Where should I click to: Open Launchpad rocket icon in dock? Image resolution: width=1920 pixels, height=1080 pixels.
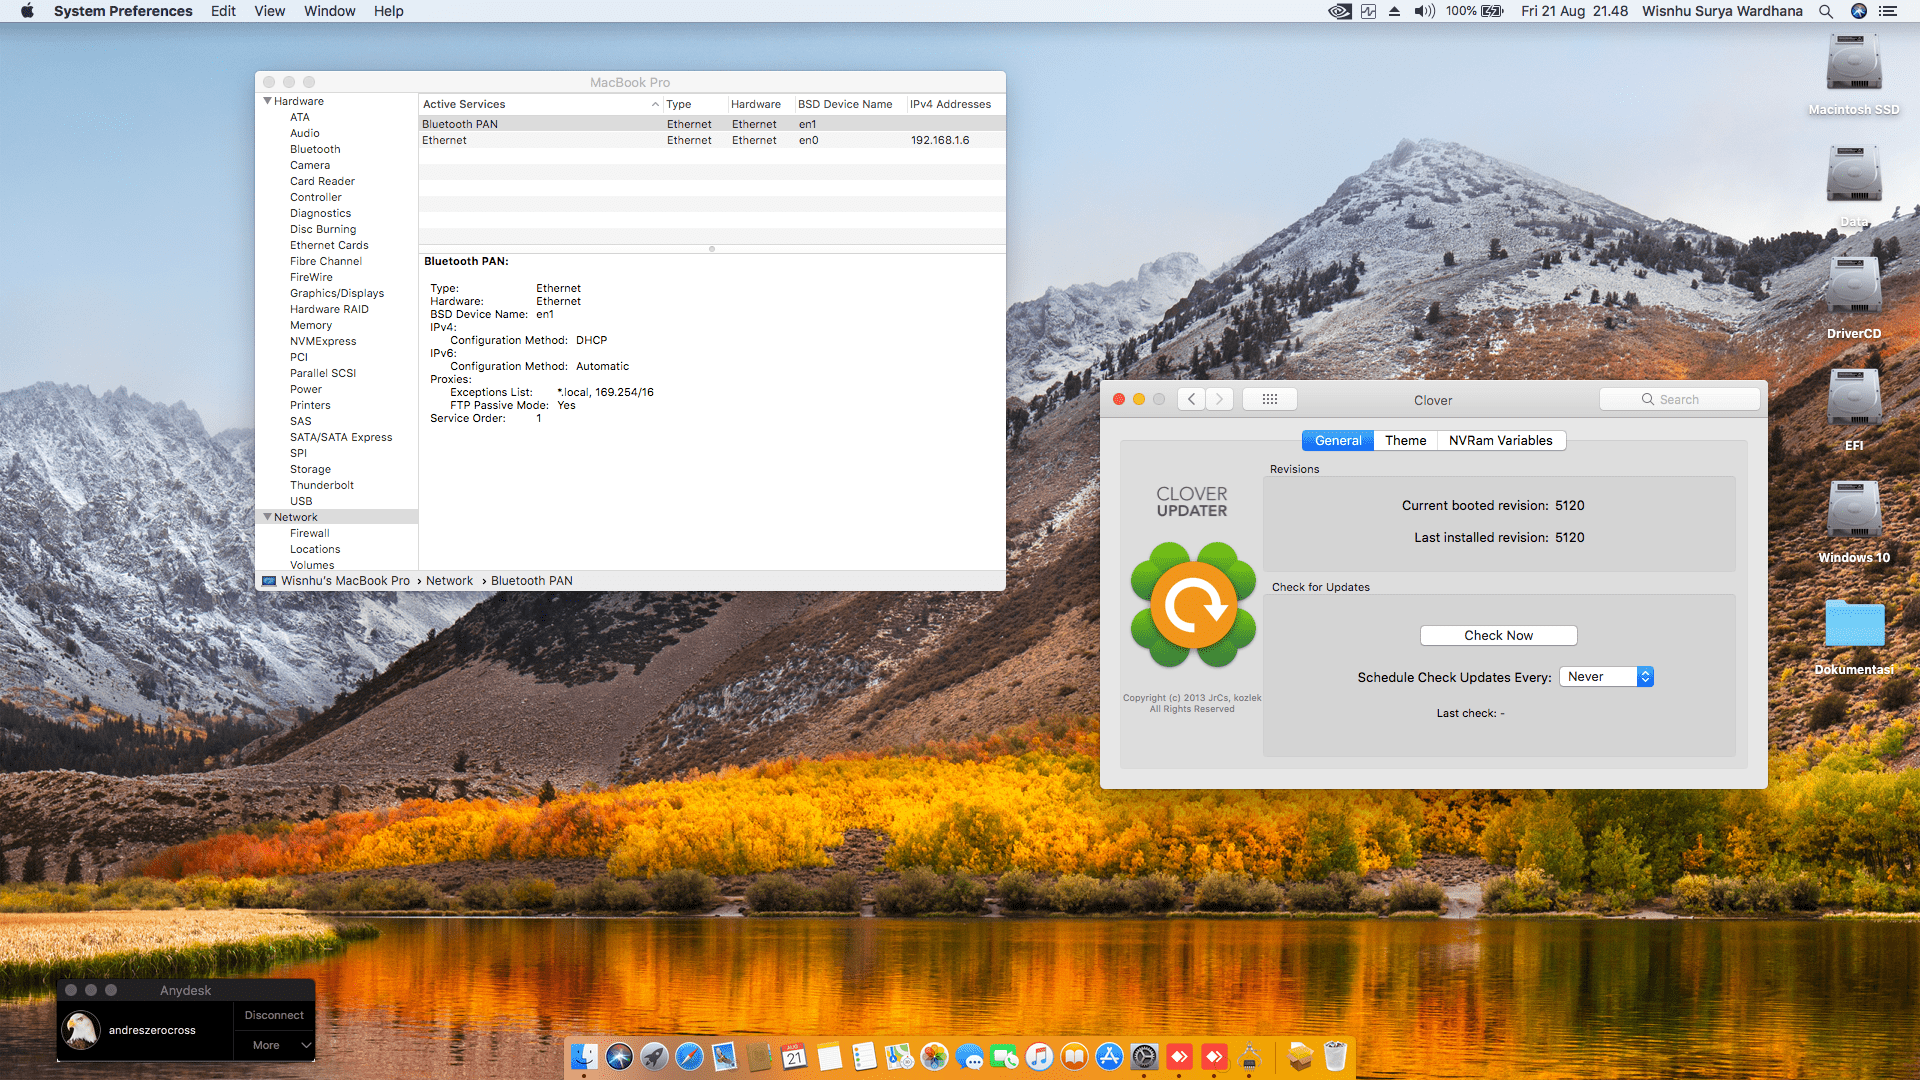click(654, 1056)
